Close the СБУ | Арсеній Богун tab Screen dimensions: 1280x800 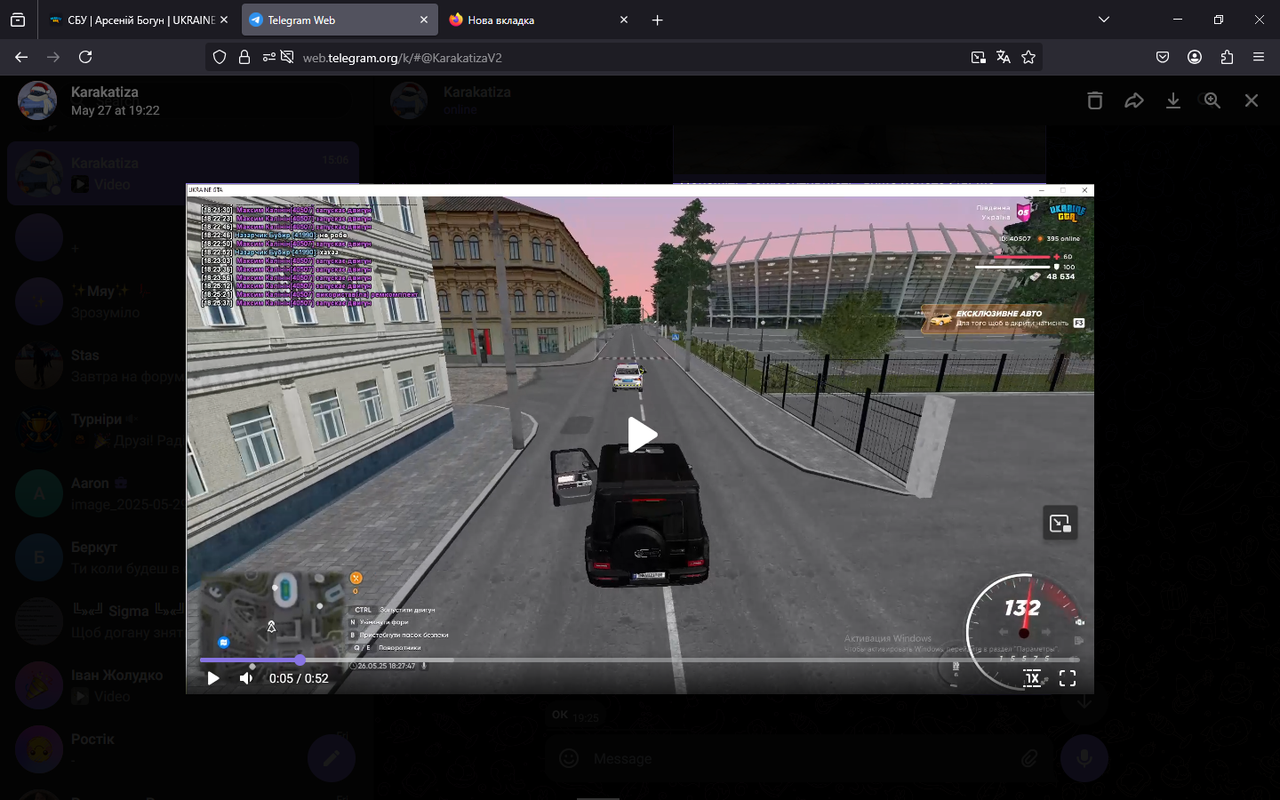coord(224,20)
